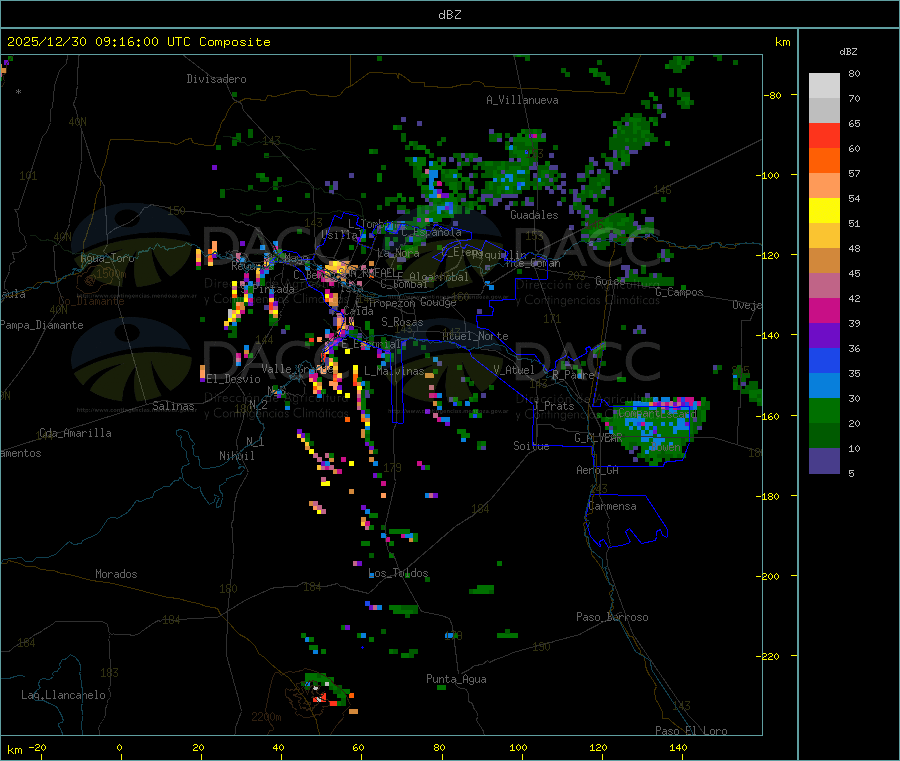
Task: Click the Aero_GA label
Action: pyautogui.click(x=598, y=470)
